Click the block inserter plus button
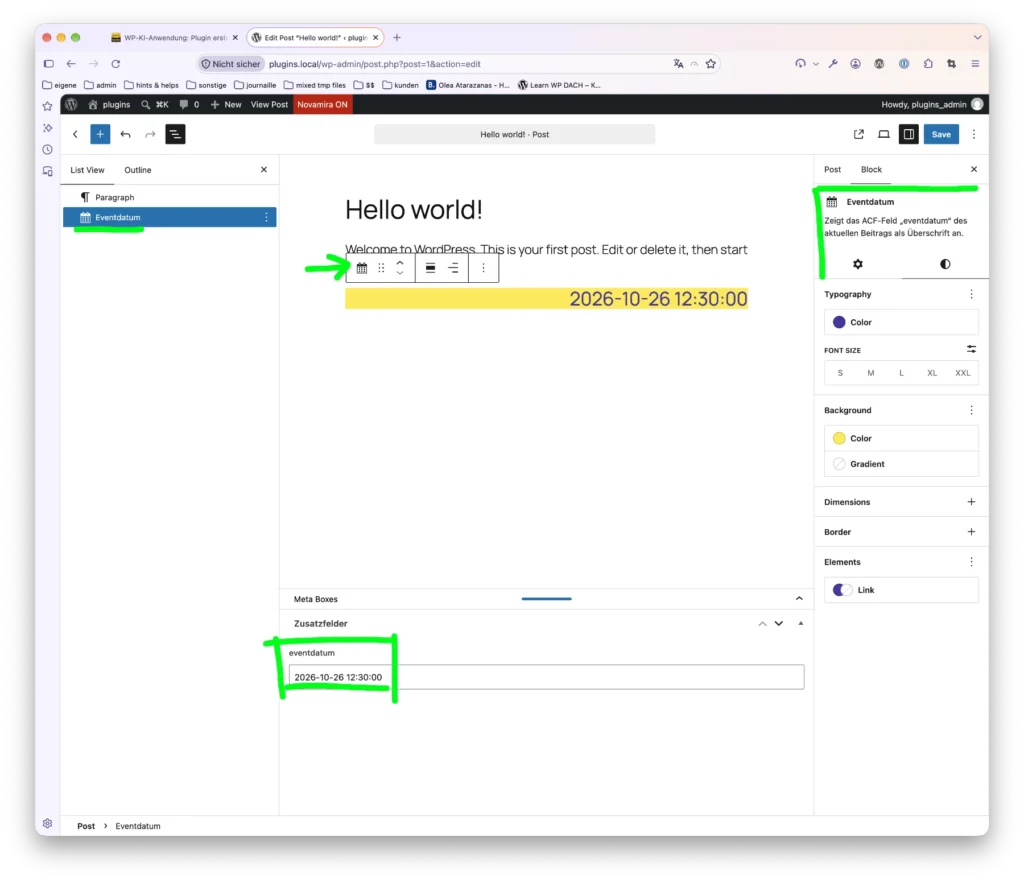The height and width of the screenshot is (882, 1024). 100,134
